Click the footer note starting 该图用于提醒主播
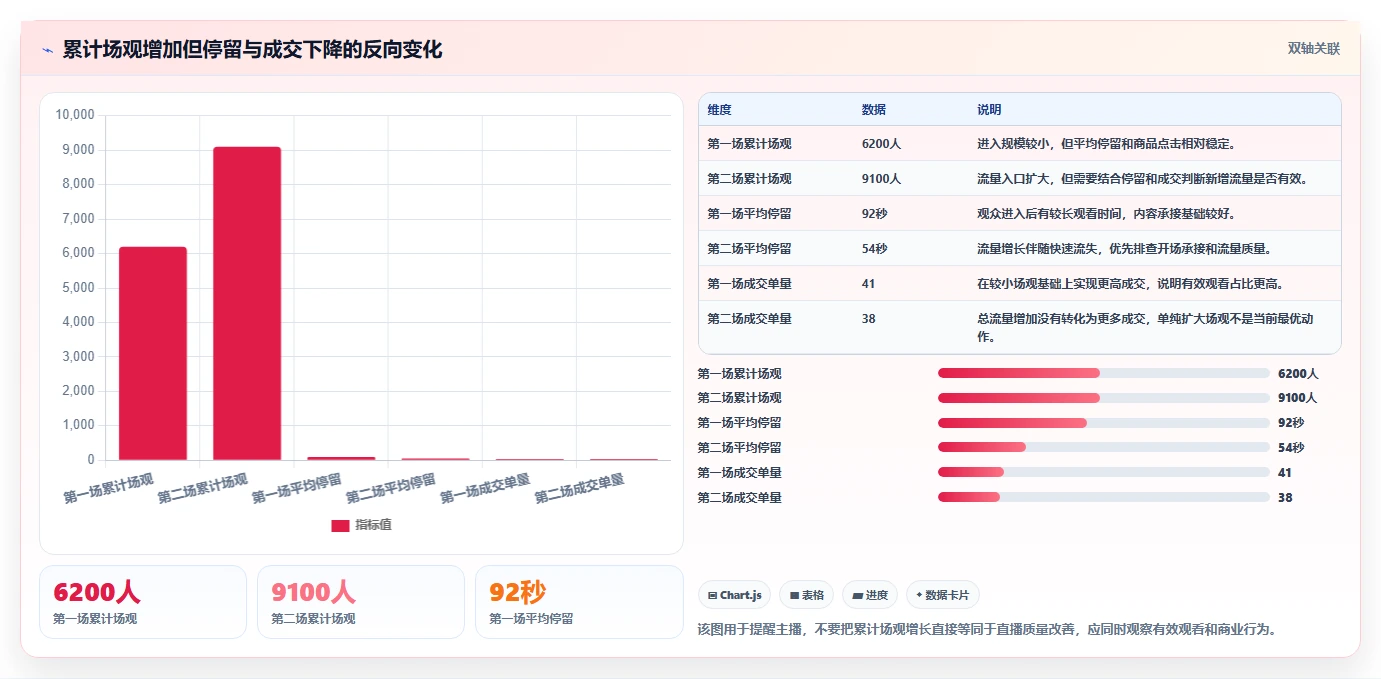The image size is (1381, 679). pos(987,630)
